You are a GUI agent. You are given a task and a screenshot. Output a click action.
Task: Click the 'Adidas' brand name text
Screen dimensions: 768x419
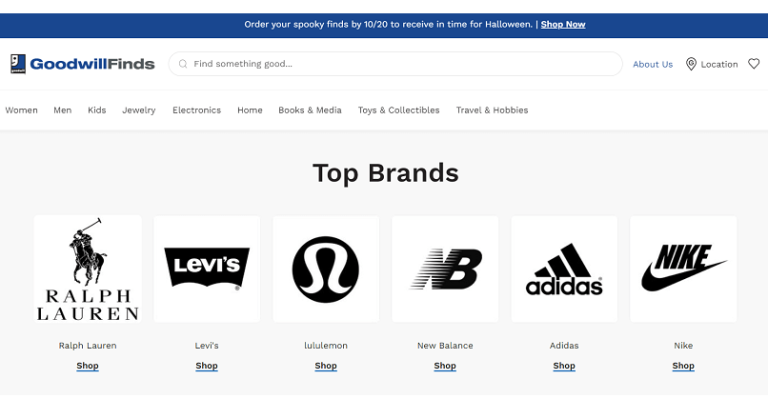point(564,345)
